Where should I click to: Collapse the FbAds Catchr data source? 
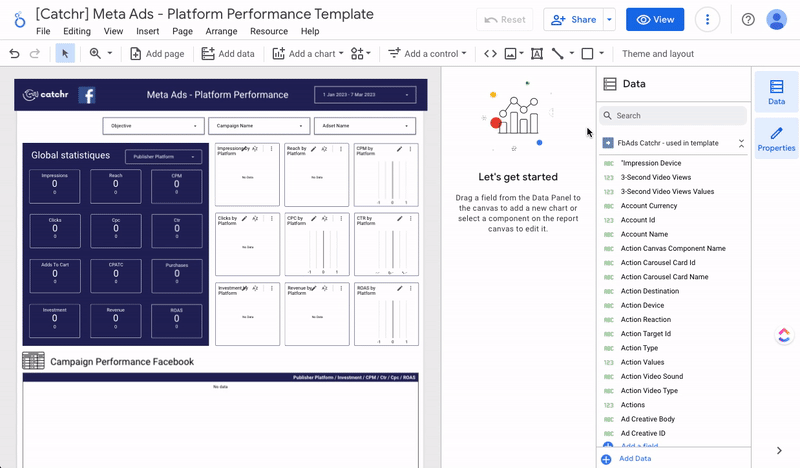tap(741, 143)
